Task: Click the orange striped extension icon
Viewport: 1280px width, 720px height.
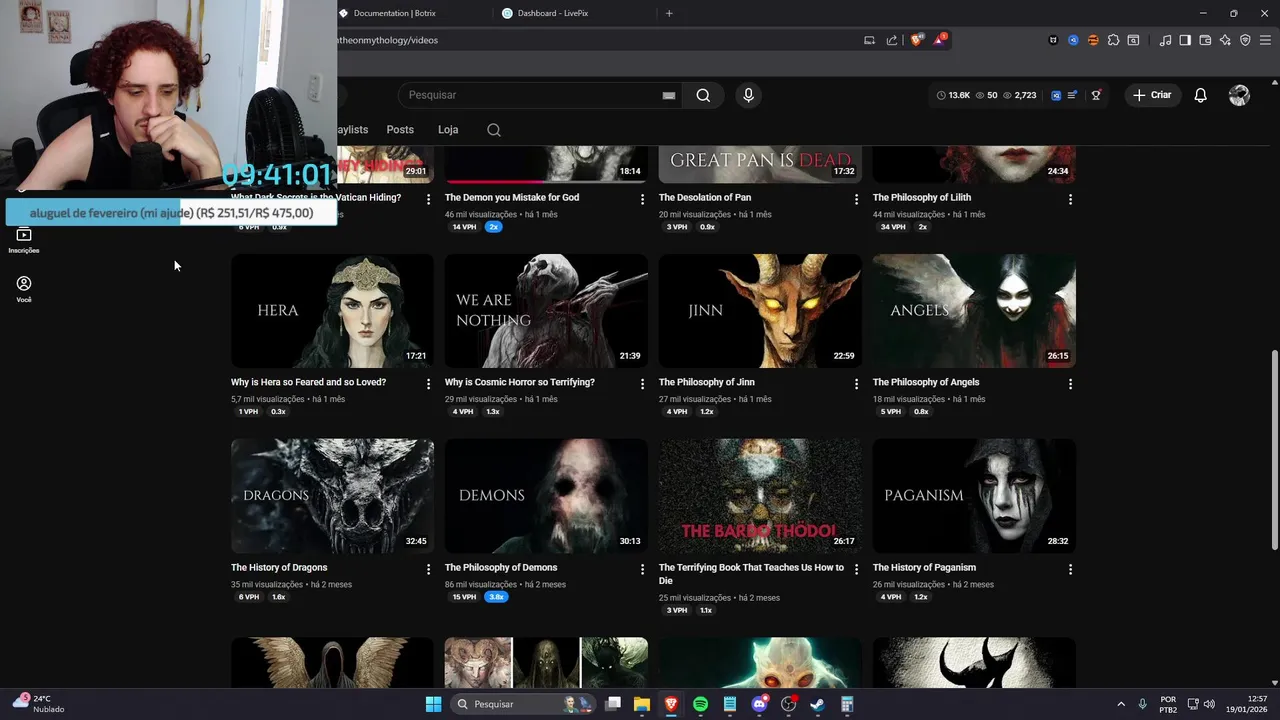Action: pyautogui.click(x=1093, y=40)
